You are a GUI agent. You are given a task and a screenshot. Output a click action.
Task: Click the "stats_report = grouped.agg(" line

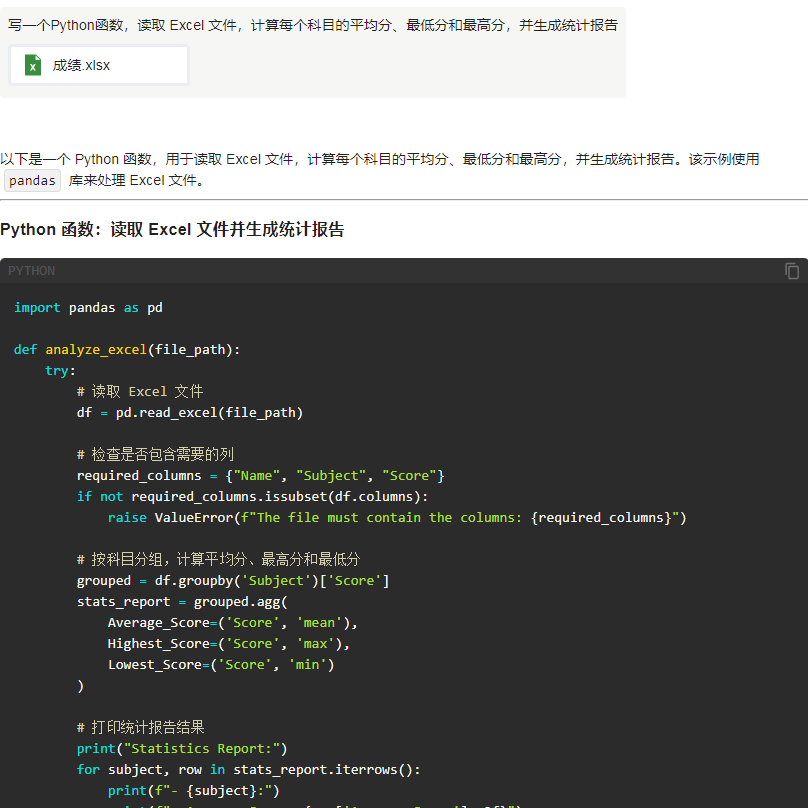click(x=182, y=602)
